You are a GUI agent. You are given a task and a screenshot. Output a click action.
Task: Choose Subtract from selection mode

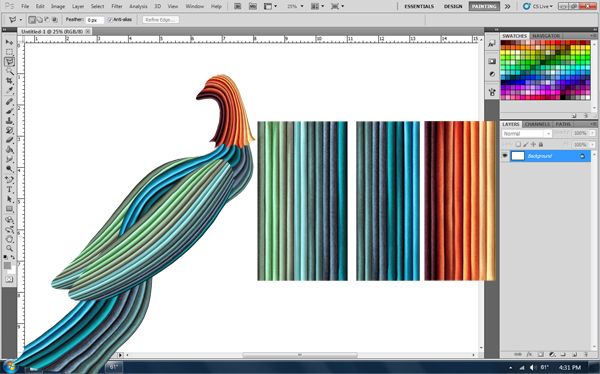(x=47, y=20)
